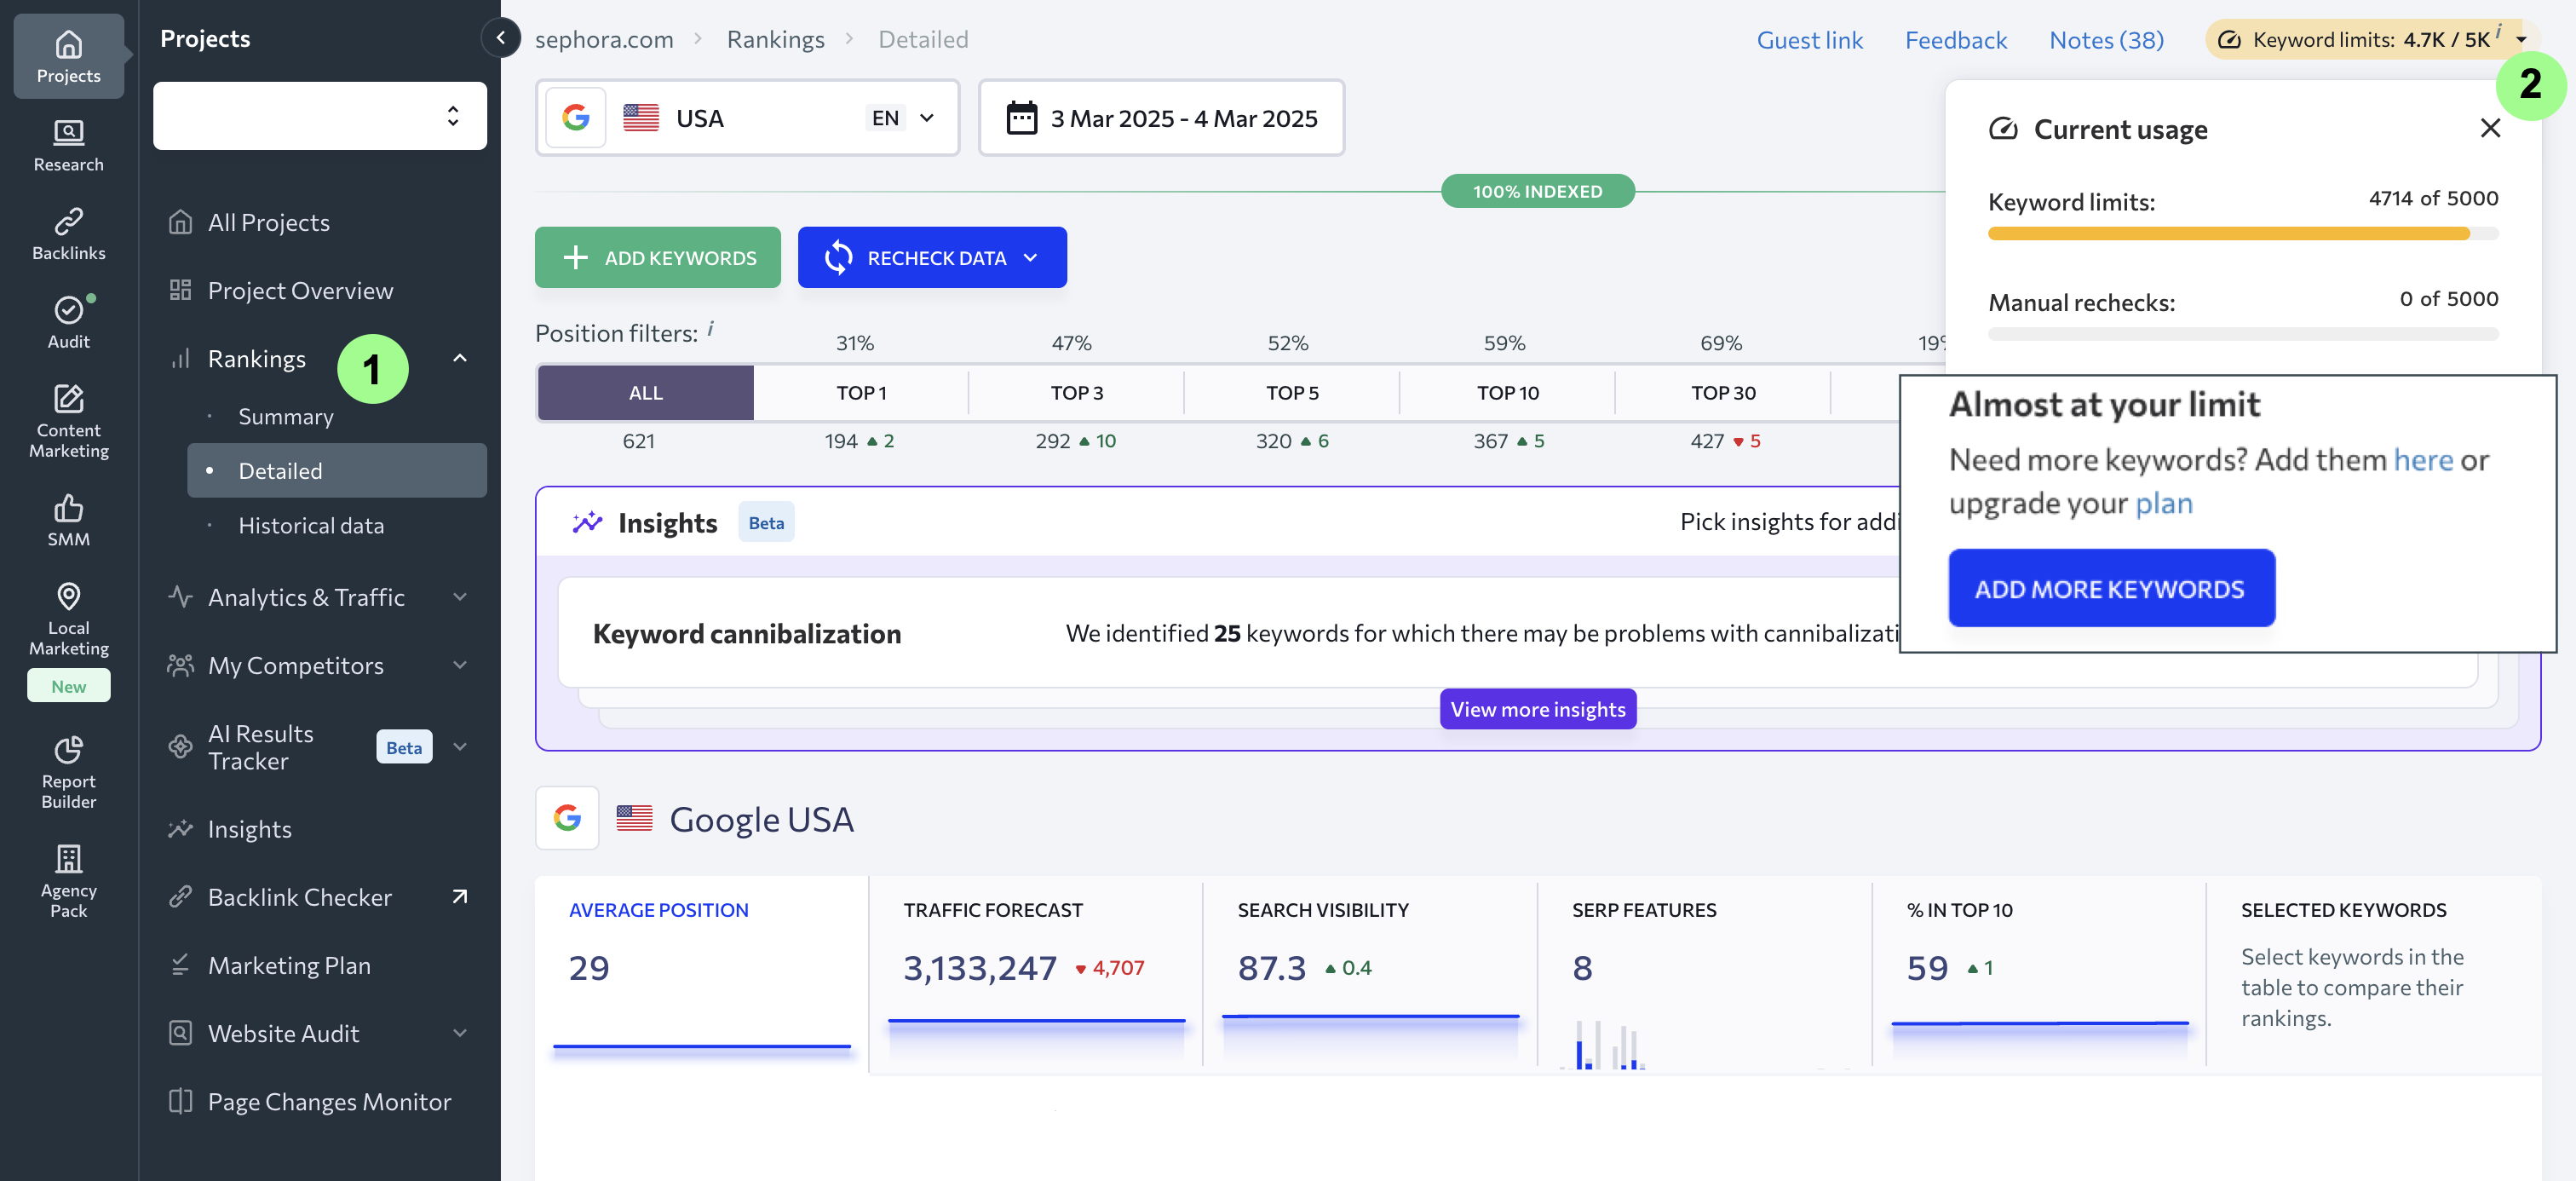Collapse the Rankings menu chevron
The image size is (2576, 1181).
[460, 358]
